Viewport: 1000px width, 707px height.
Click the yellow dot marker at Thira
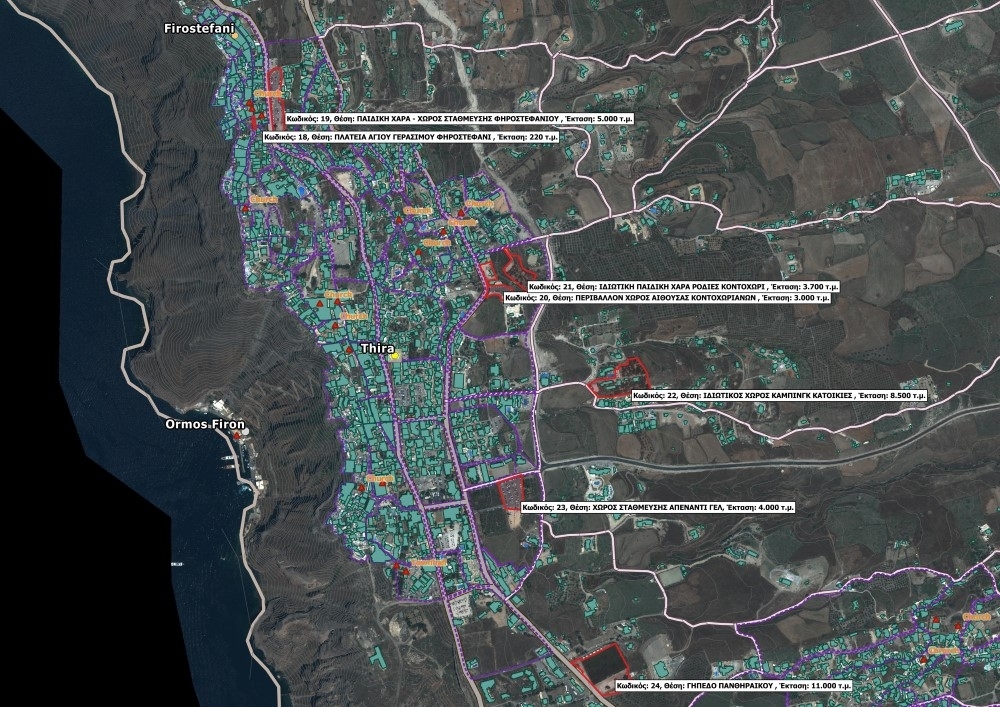tap(395, 355)
